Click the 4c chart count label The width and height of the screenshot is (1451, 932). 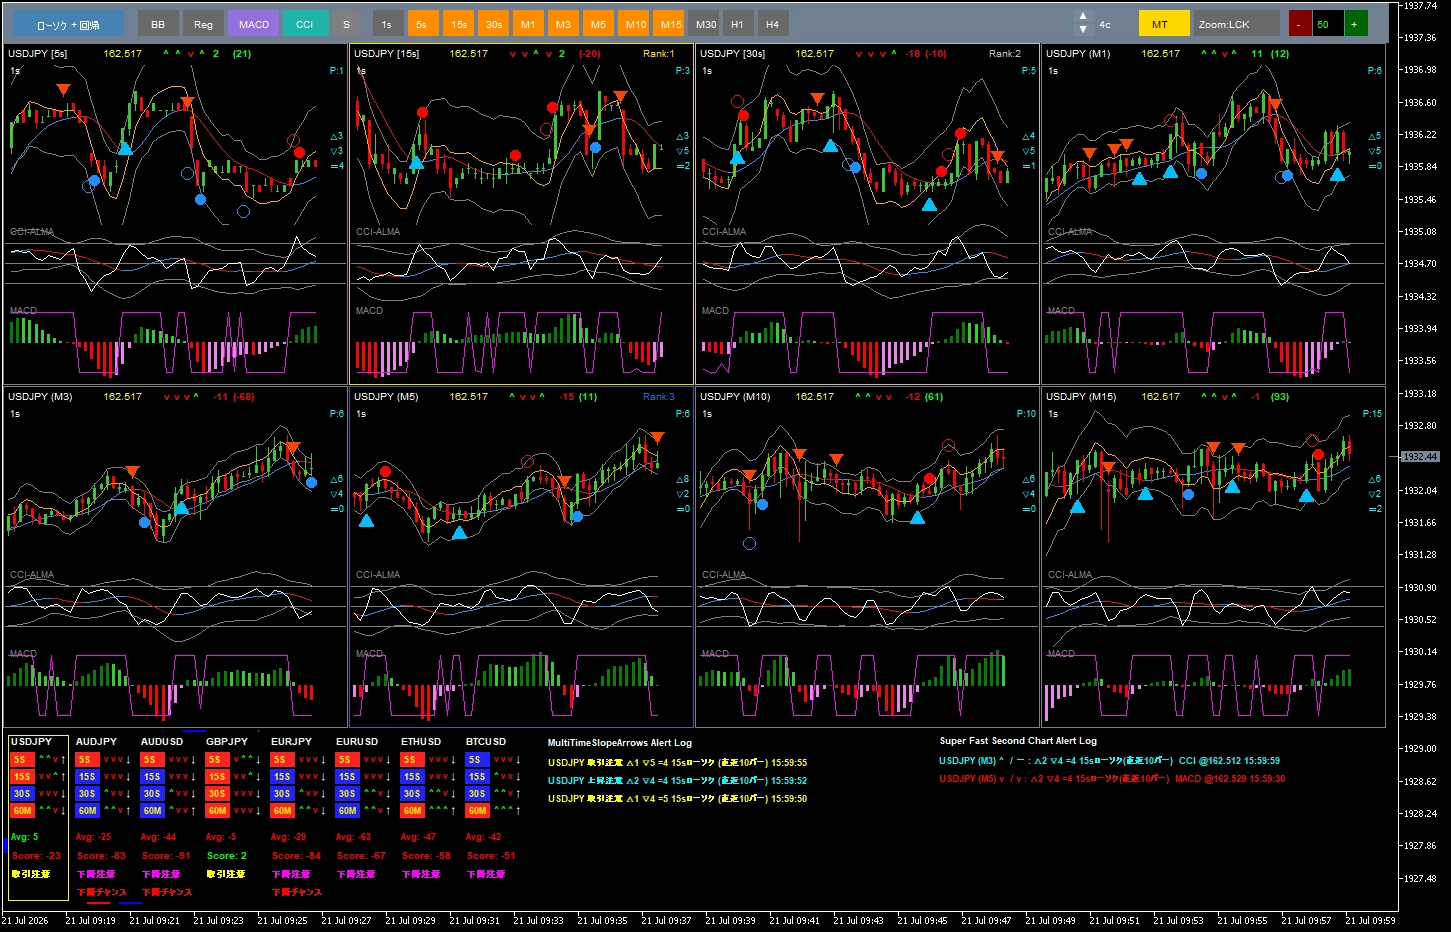tap(1105, 24)
